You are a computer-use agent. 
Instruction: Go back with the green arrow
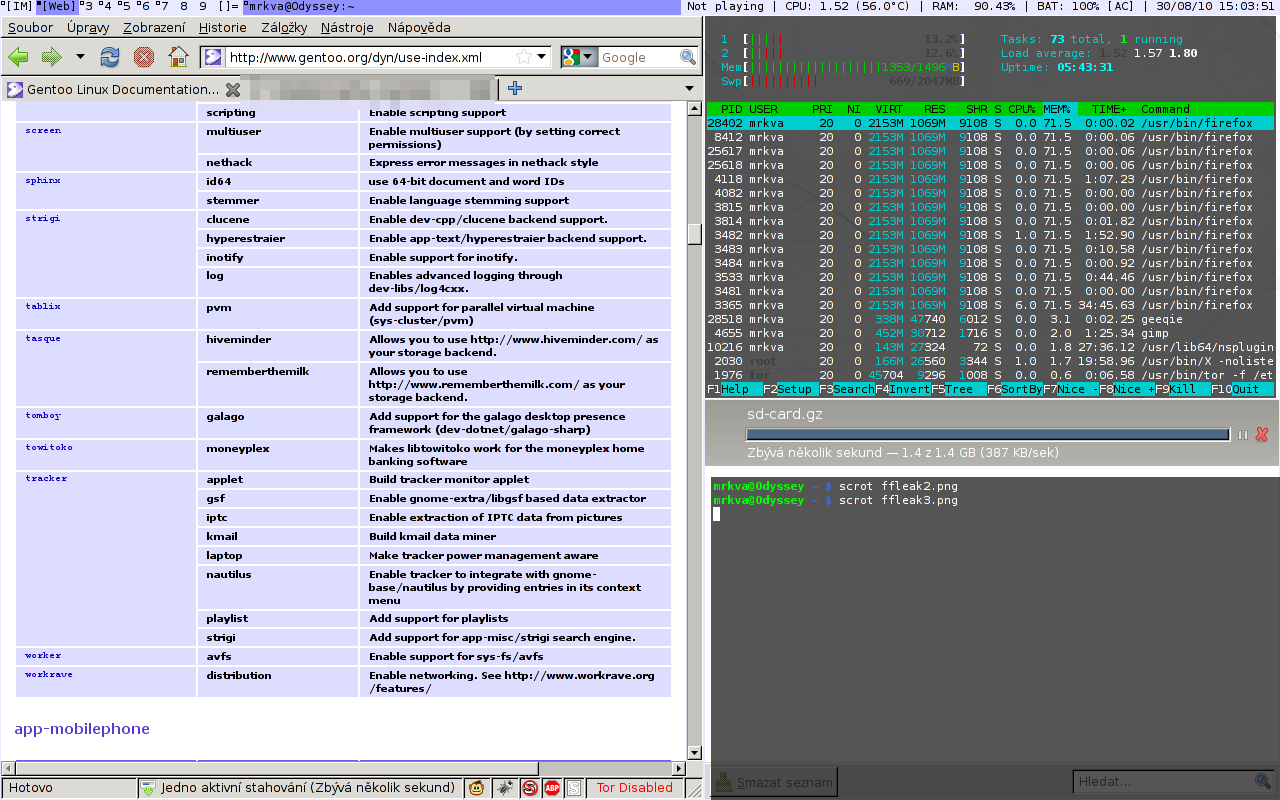point(18,57)
